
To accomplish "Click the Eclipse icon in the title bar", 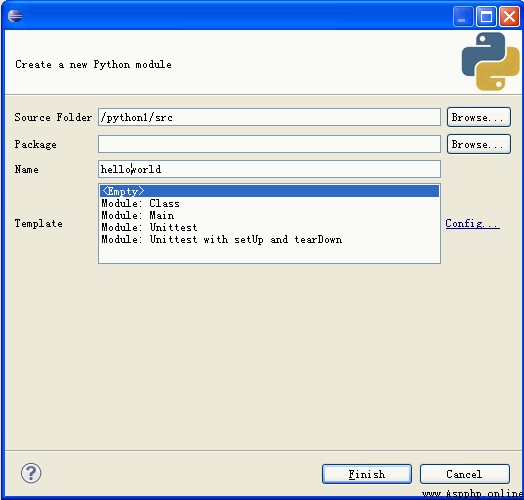I will [x=15, y=16].
